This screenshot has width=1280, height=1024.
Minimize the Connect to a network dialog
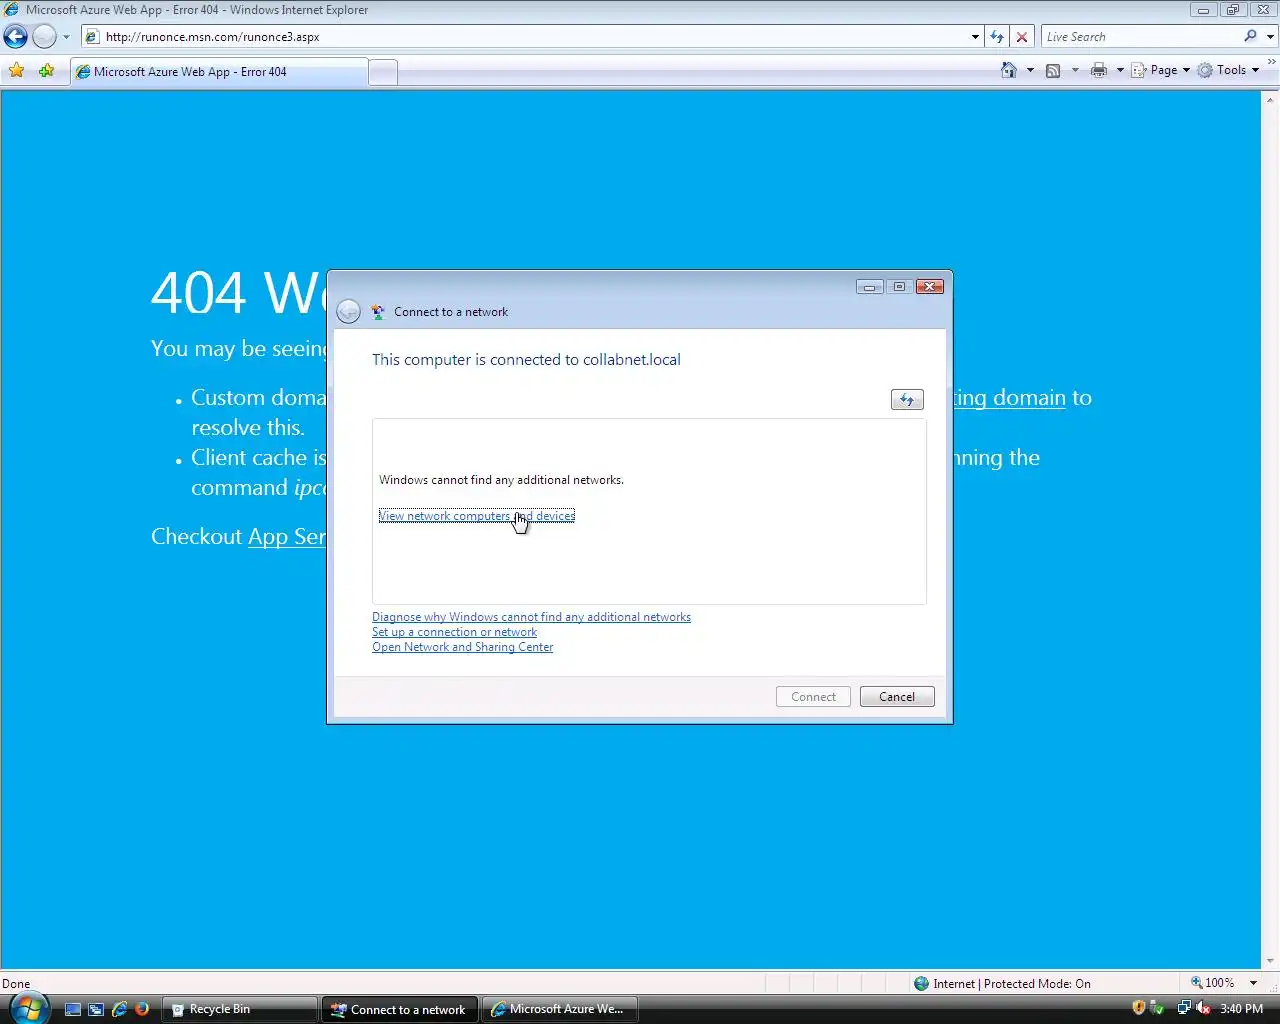[869, 287]
